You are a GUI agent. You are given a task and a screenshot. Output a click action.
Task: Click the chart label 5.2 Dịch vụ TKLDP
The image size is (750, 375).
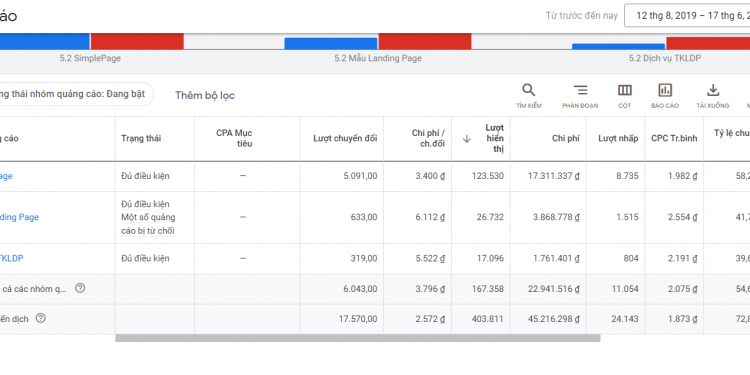click(665, 58)
